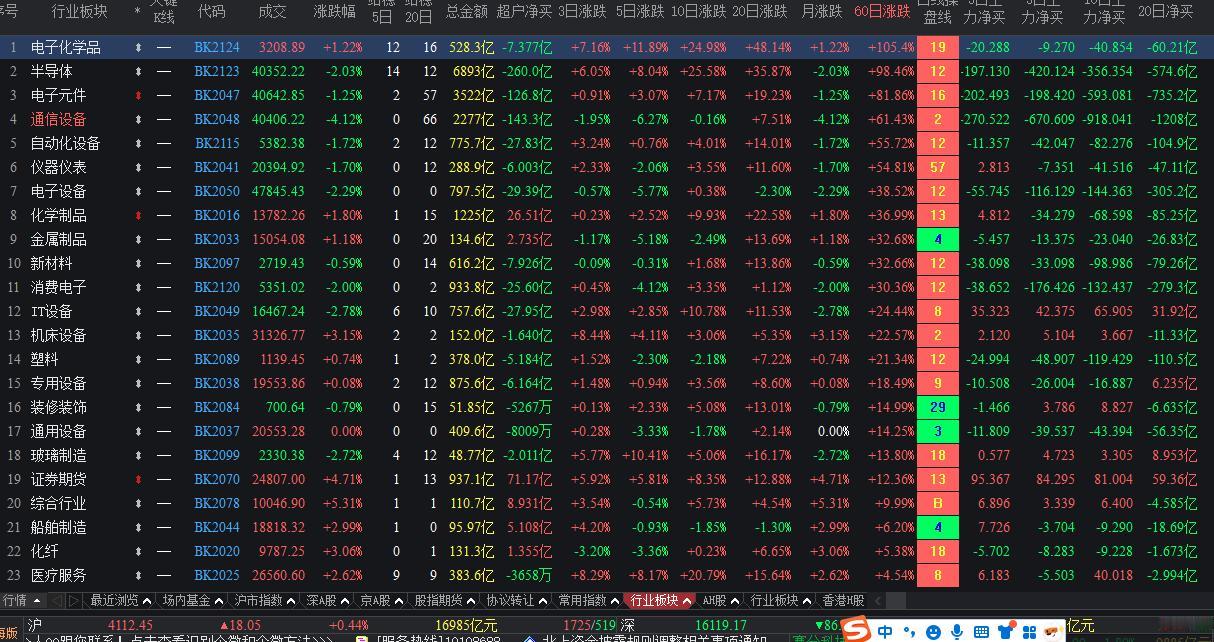
Task: Select the 通信设备 sector row name
Action: pos(58,119)
